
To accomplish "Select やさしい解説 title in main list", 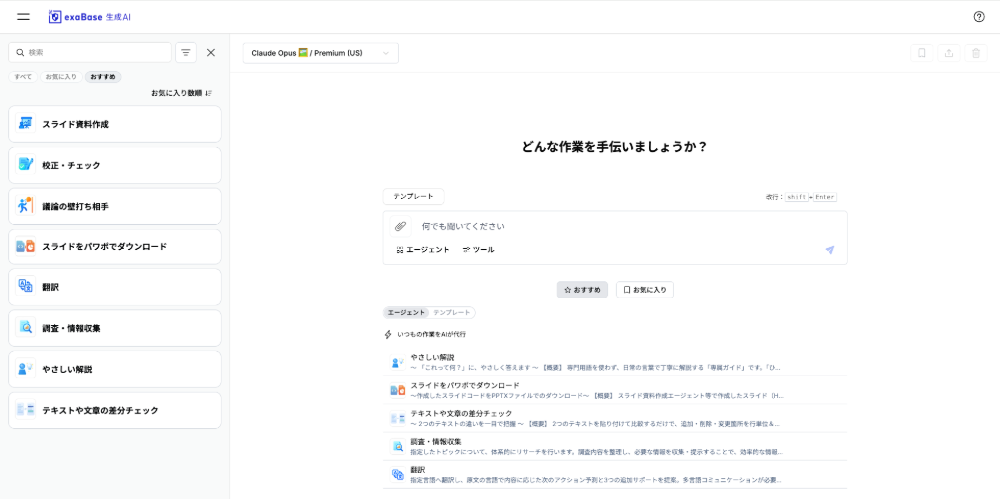I will coord(432,357).
